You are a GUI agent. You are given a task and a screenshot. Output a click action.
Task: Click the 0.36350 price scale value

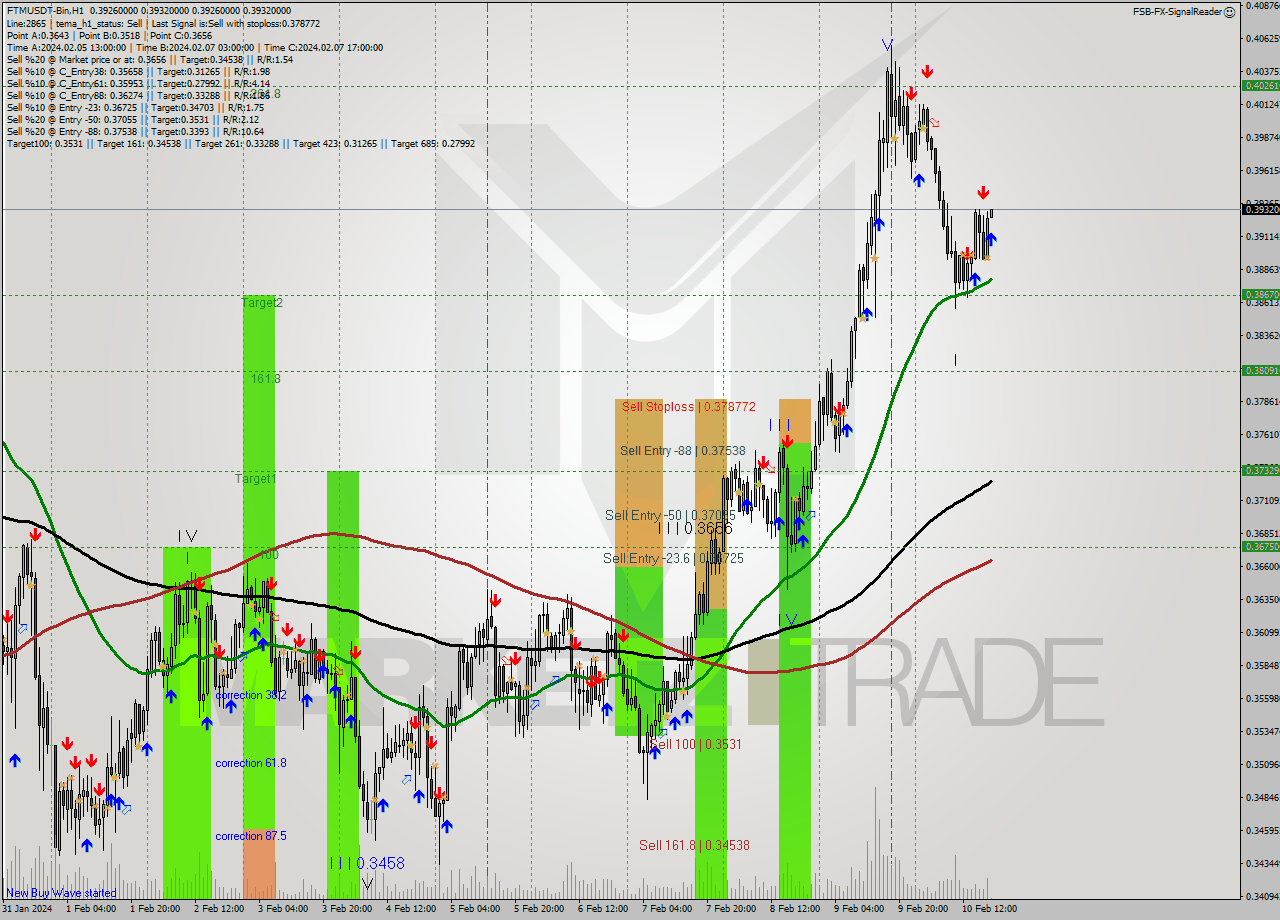click(1261, 599)
